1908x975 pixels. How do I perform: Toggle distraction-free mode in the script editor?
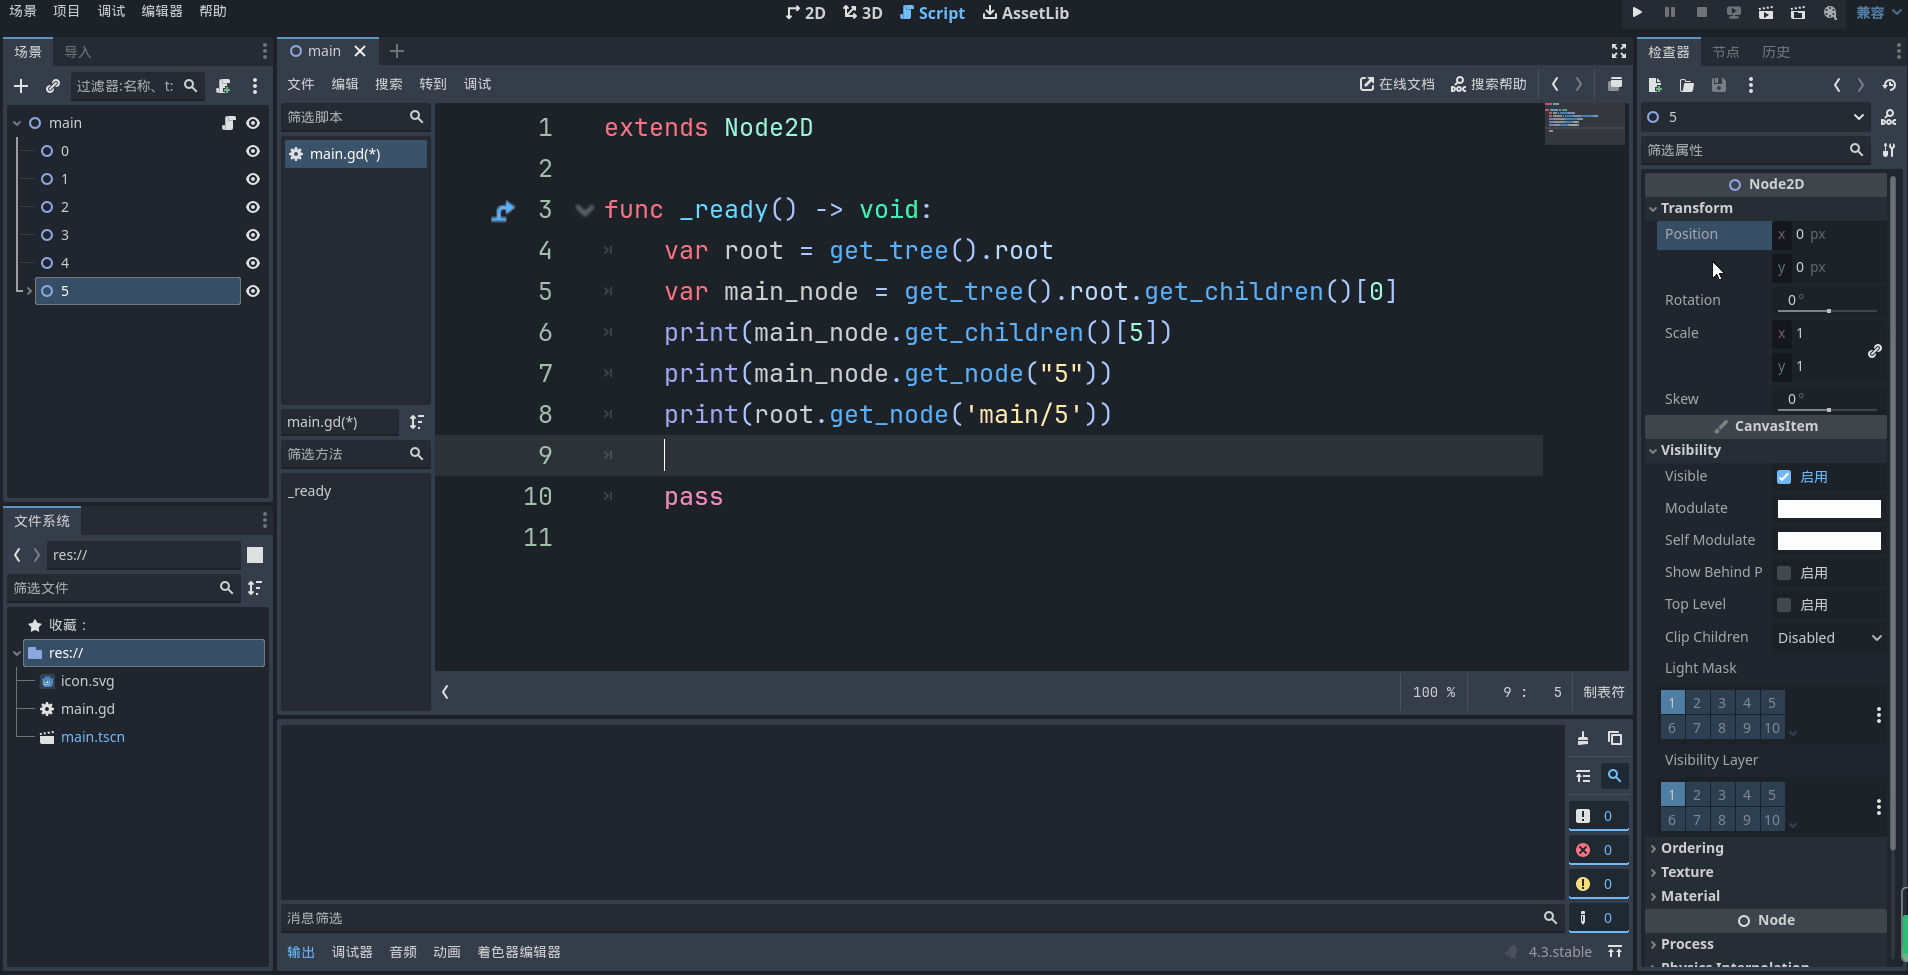(x=1619, y=51)
